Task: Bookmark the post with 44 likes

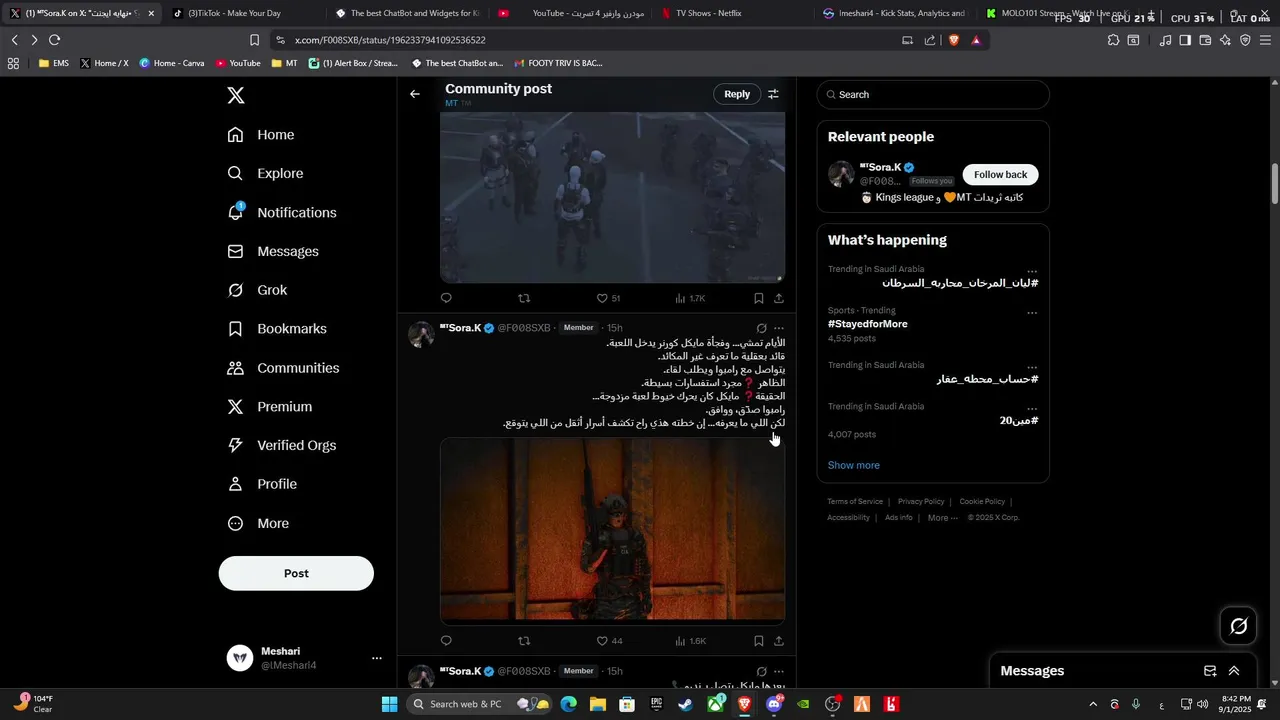Action: (758, 641)
